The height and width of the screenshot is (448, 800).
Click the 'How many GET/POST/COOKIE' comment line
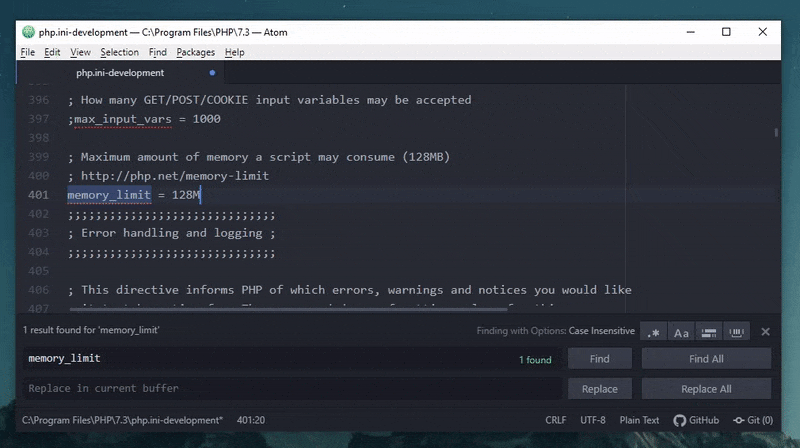click(x=269, y=100)
